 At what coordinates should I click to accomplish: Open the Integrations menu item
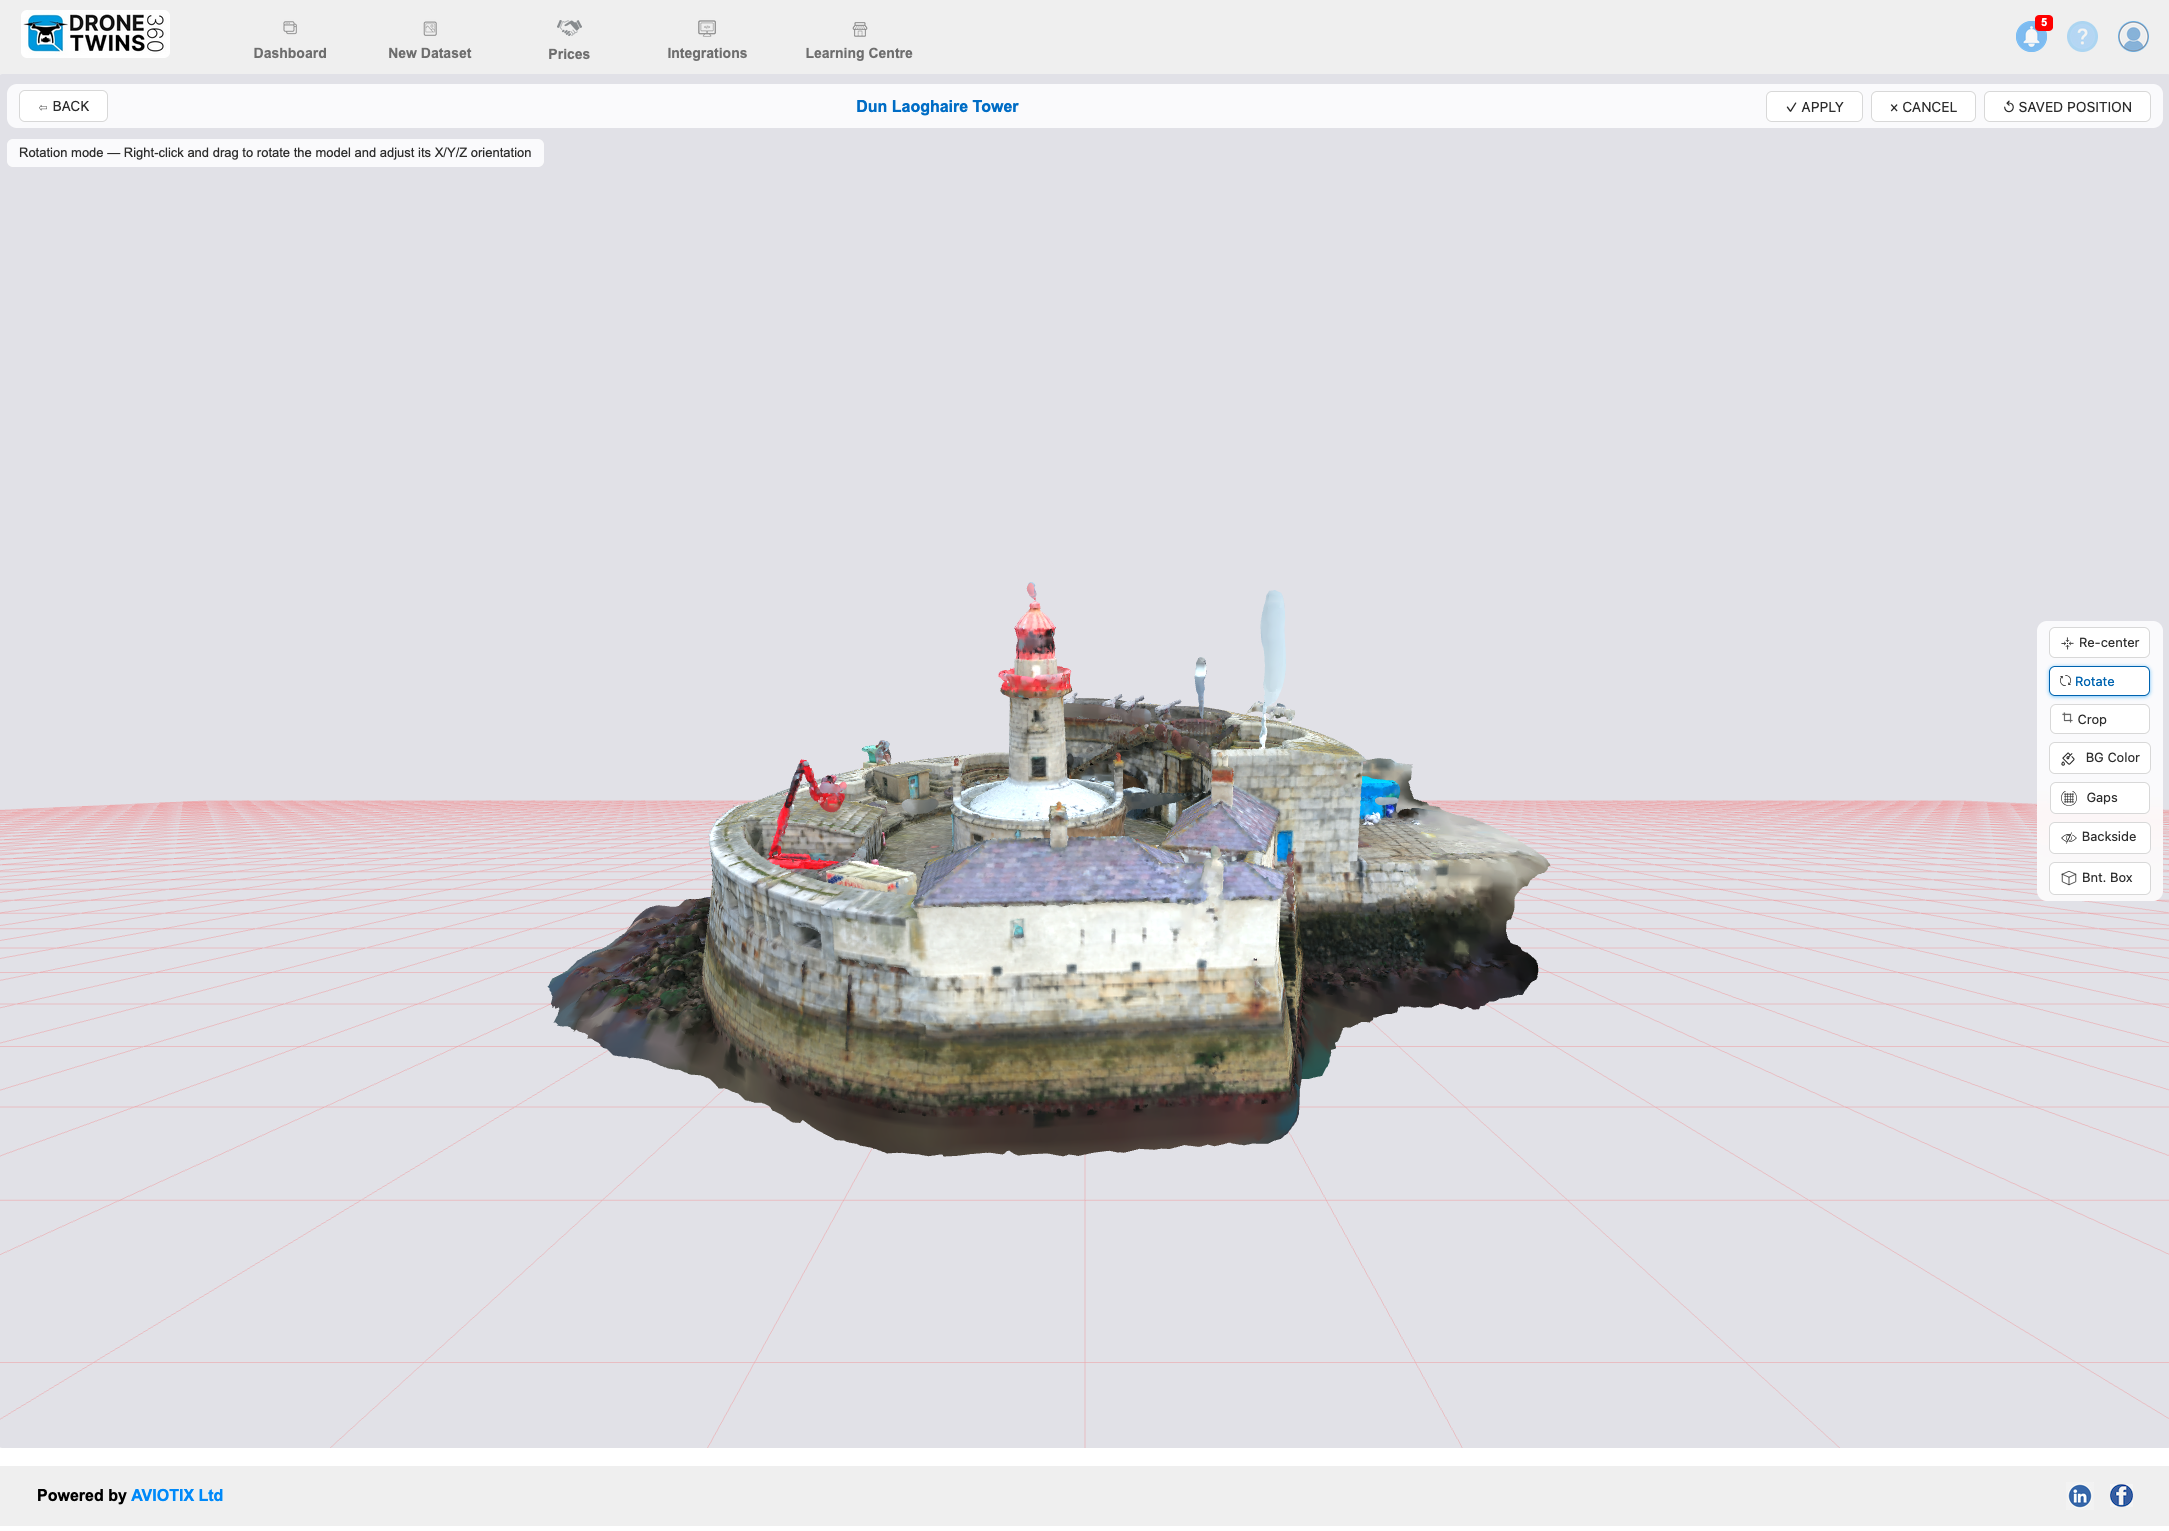707,40
